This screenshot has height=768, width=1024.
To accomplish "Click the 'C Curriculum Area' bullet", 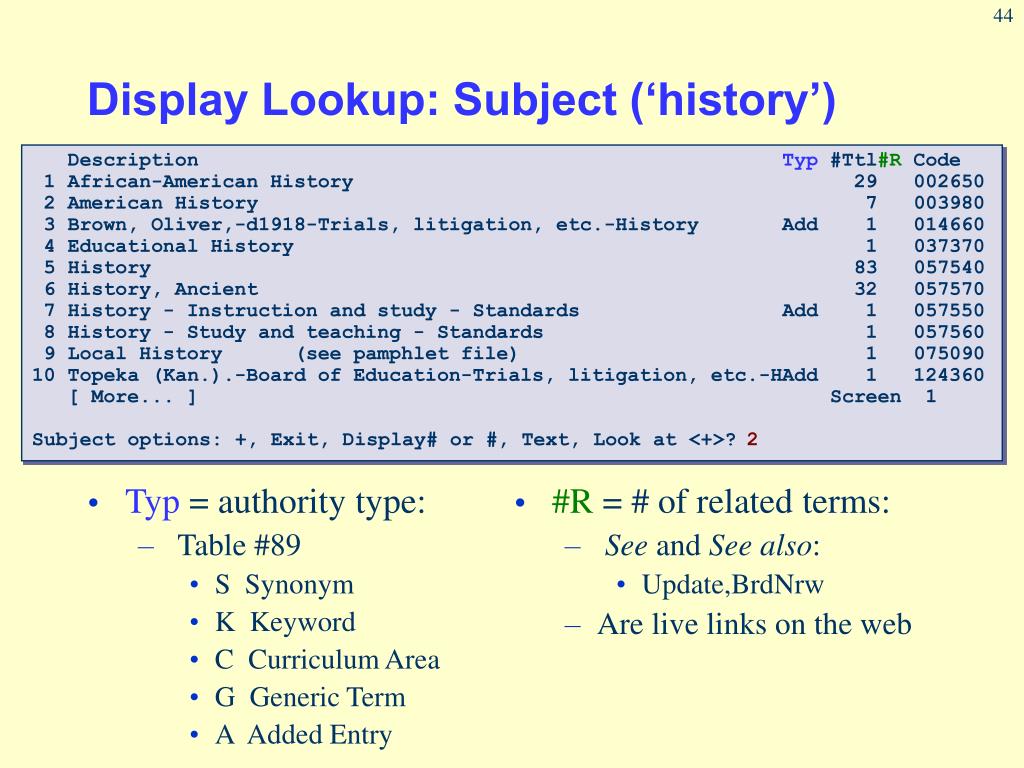I will (327, 660).
